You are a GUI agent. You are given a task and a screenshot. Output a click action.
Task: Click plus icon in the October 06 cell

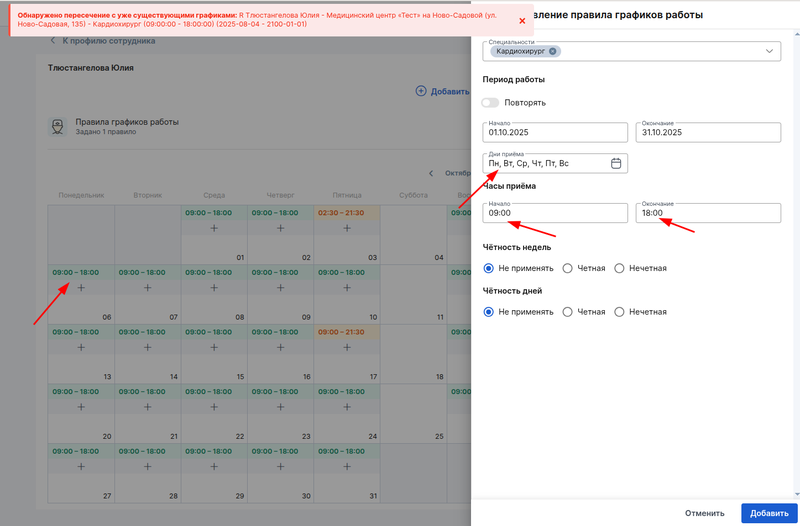click(x=81, y=288)
